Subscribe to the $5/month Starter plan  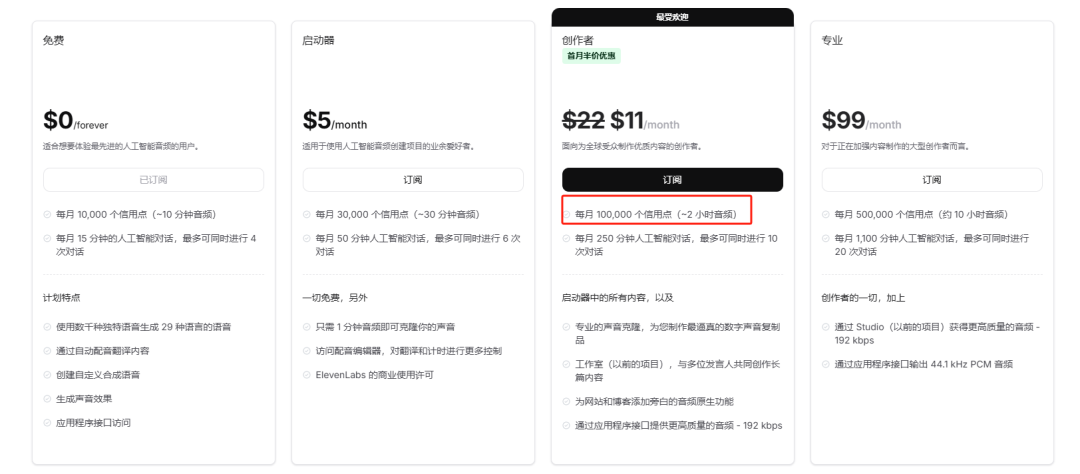[x=413, y=180]
